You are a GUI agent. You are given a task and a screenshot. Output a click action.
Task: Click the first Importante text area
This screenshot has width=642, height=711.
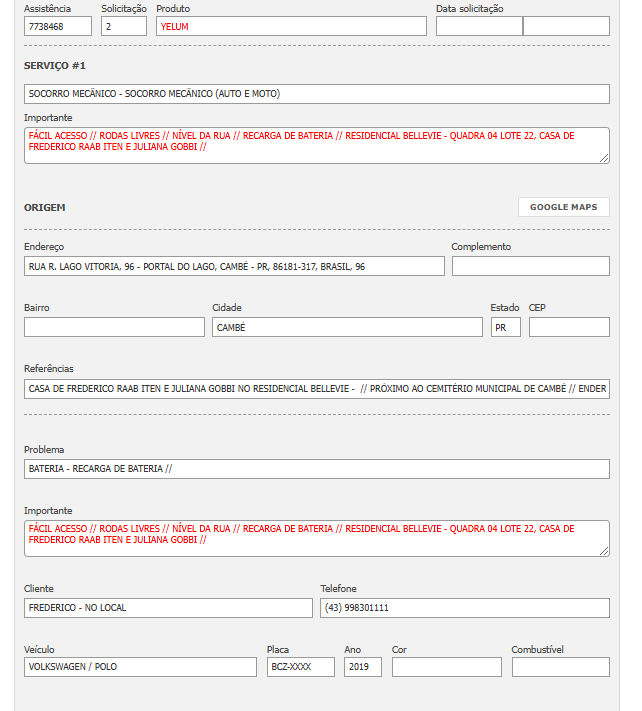coord(316,146)
